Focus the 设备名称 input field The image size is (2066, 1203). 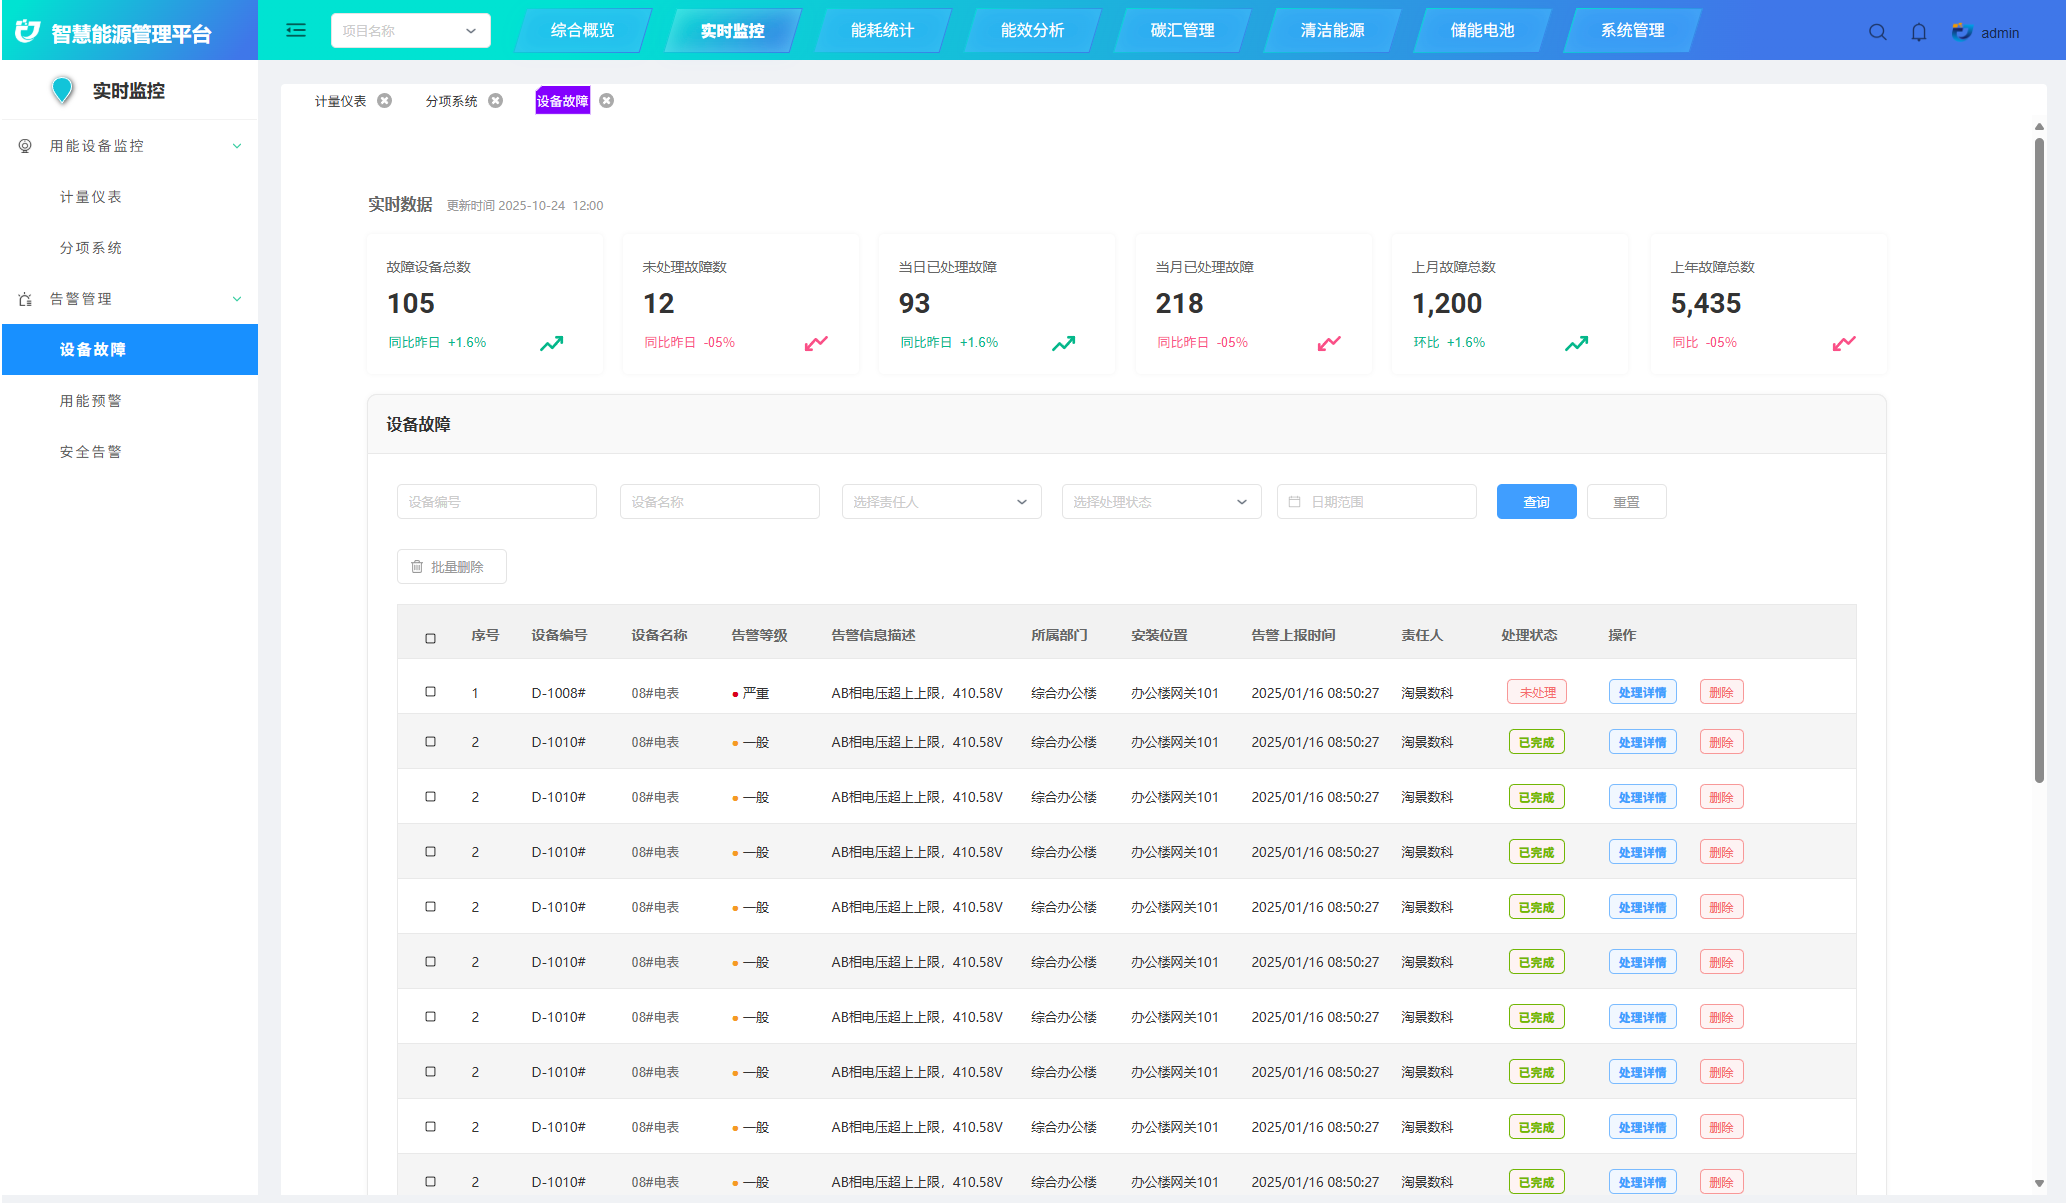click(x=720, y=502)
